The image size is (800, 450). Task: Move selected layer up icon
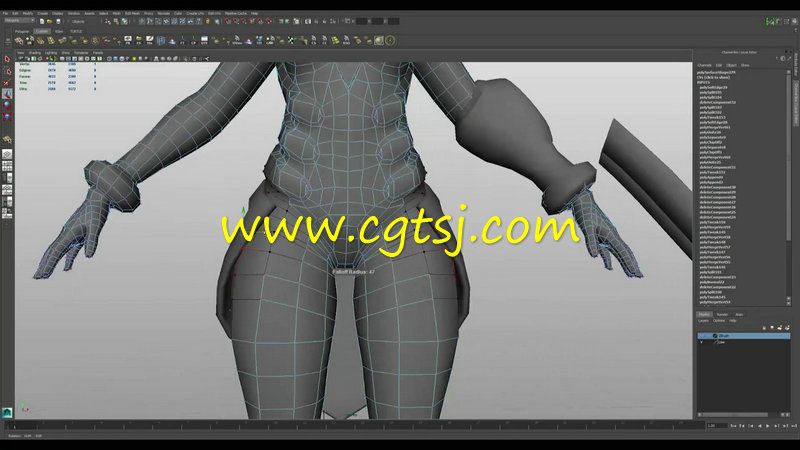coord(763,328)
